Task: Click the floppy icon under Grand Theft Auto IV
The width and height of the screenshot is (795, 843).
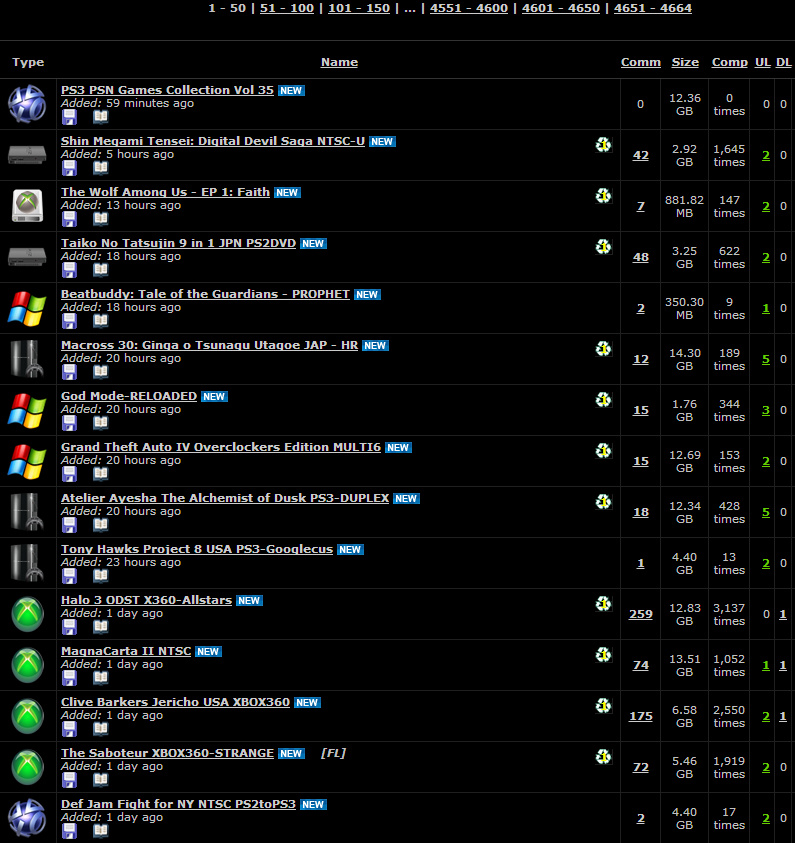Action: click(x=69, y=474)
